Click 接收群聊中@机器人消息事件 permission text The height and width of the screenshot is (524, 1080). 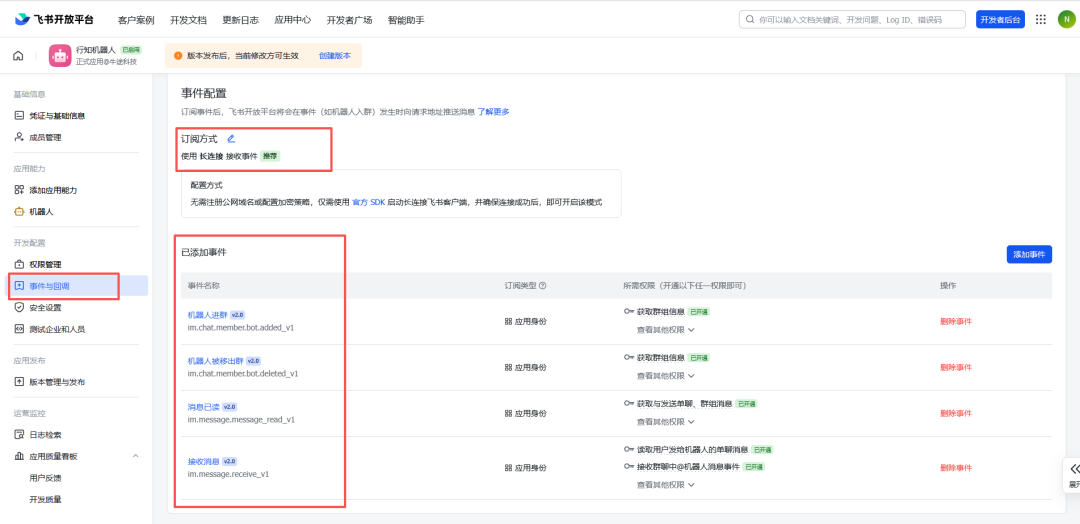(x=688, y=467)
